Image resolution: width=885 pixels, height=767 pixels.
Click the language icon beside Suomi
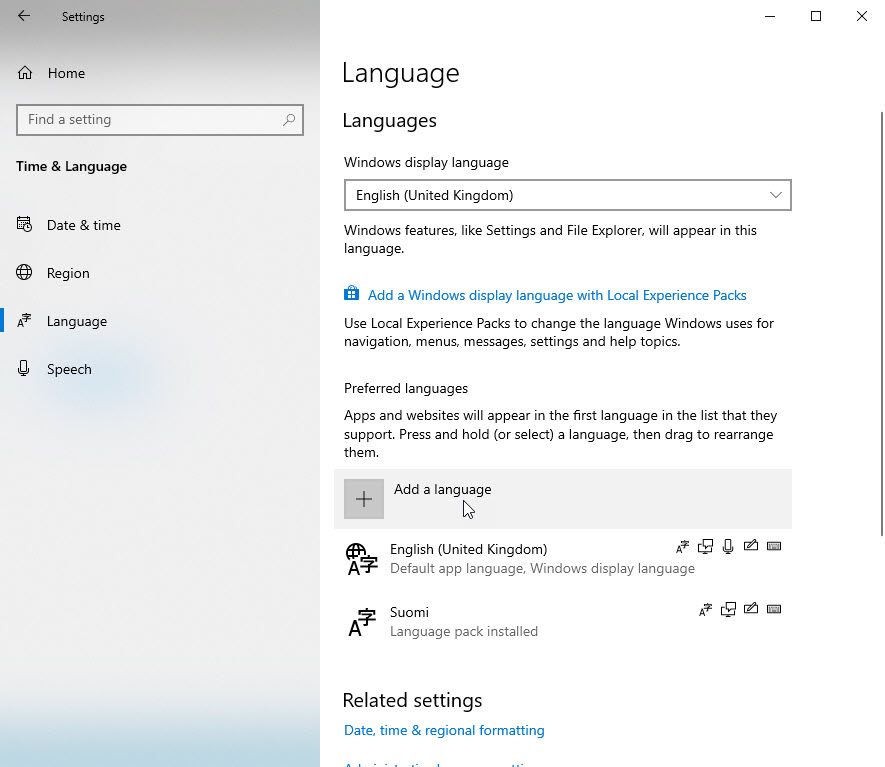point(361,622)
